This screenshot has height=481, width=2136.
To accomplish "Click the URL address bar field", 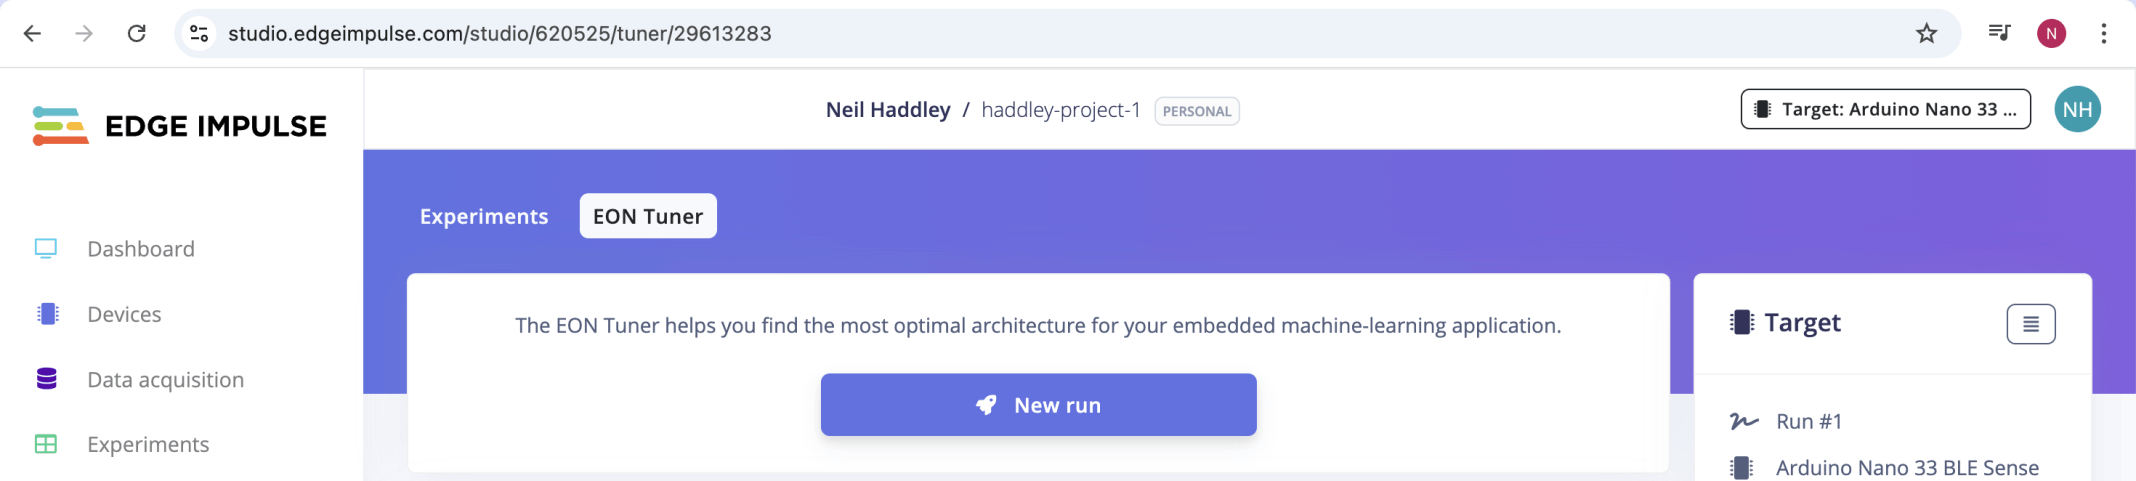I will coord(1000,34).
